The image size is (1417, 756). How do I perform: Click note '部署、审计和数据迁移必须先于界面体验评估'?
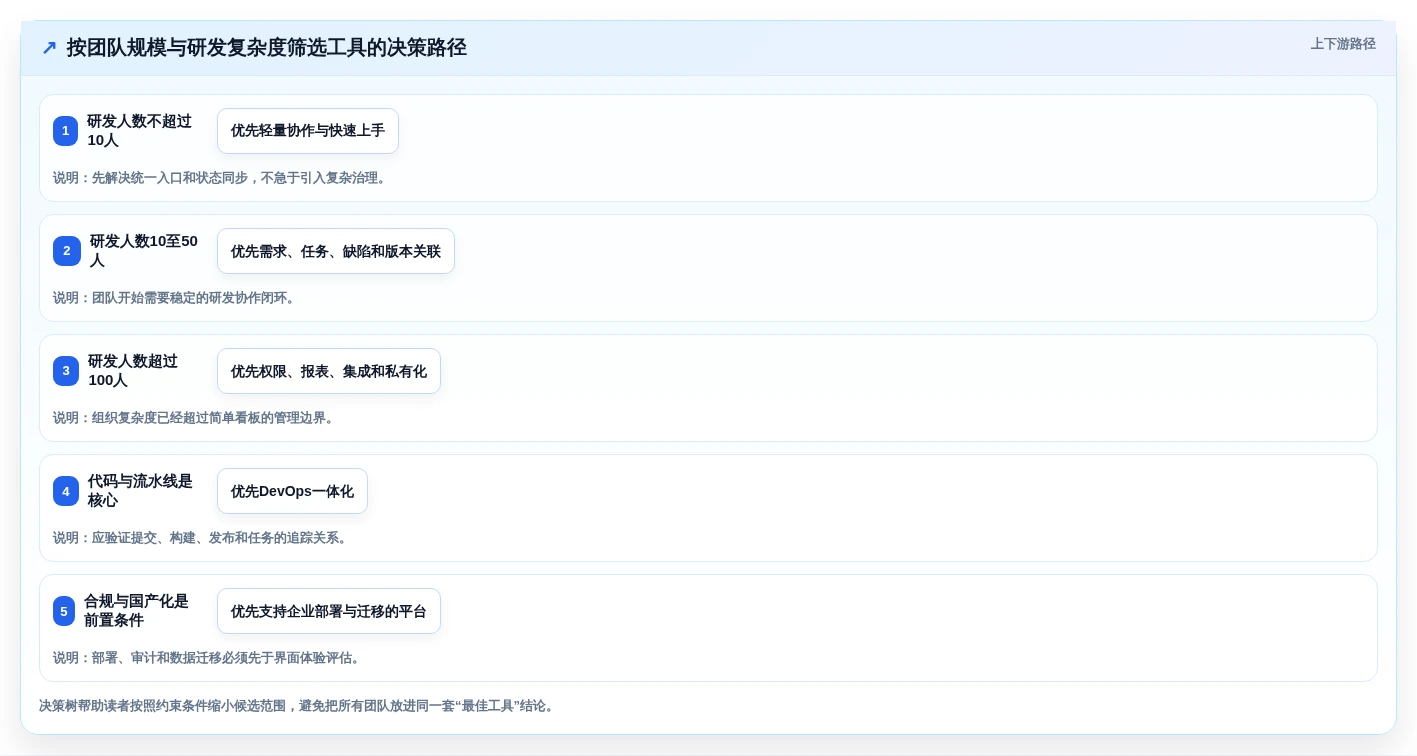[208, 658]
